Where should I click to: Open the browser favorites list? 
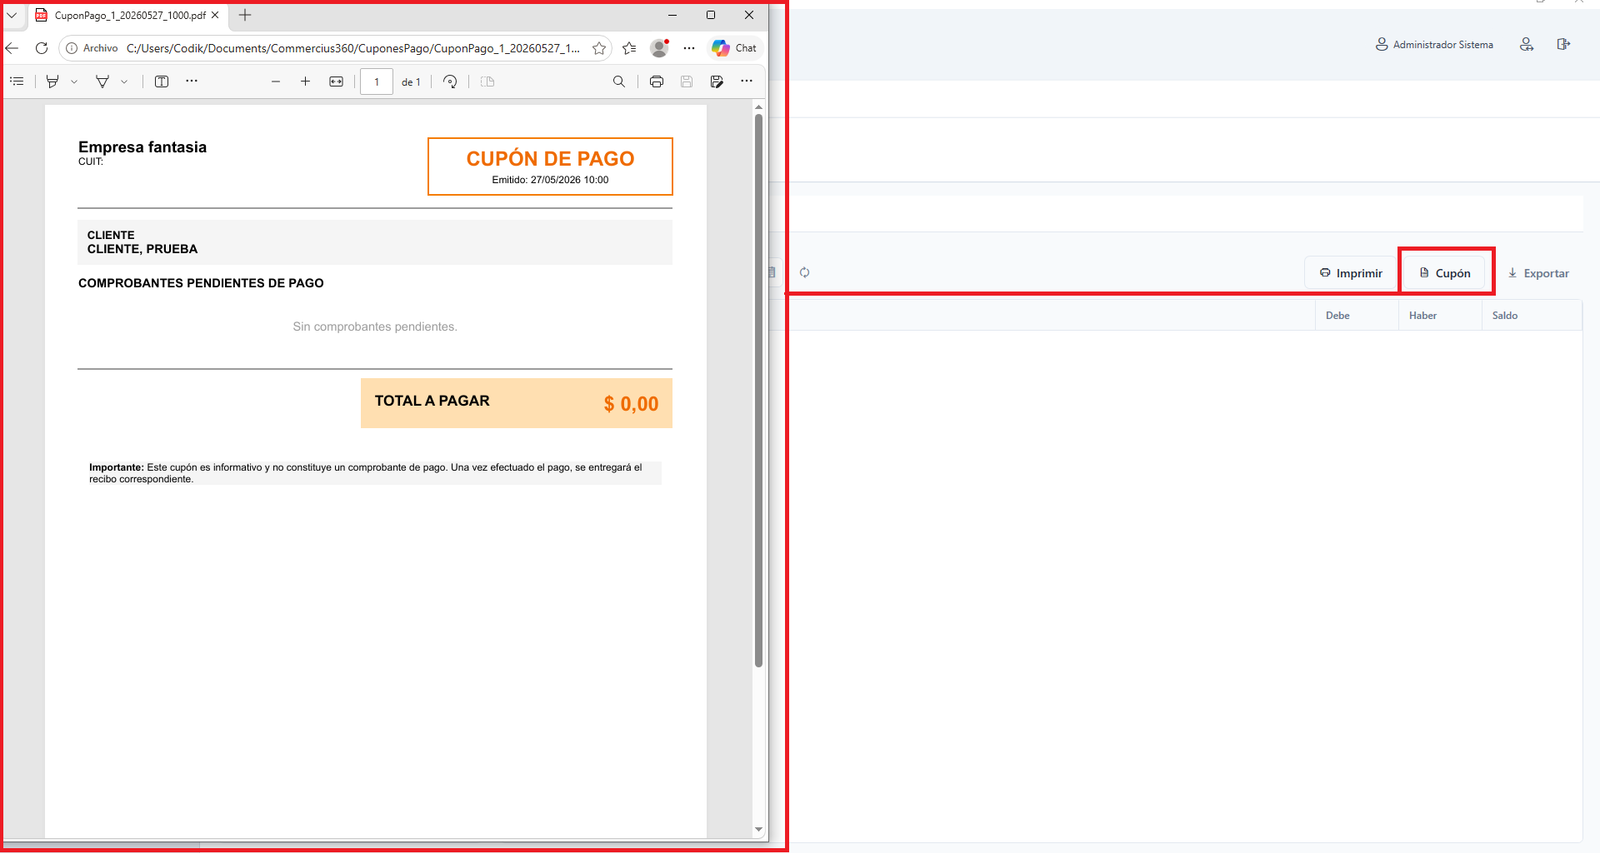(629, 48)
